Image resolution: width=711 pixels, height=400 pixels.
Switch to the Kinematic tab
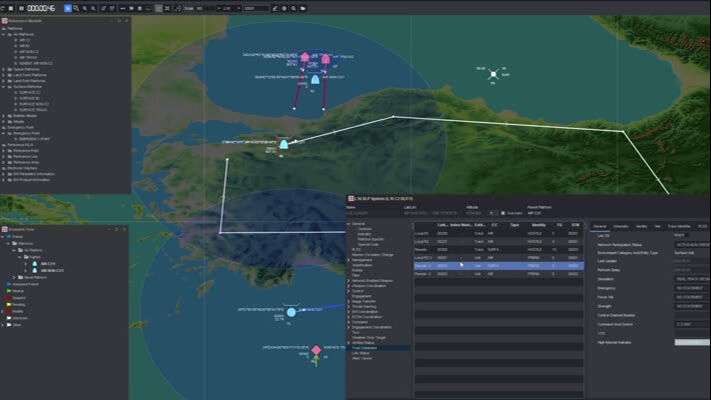click(x=621, y=226)
